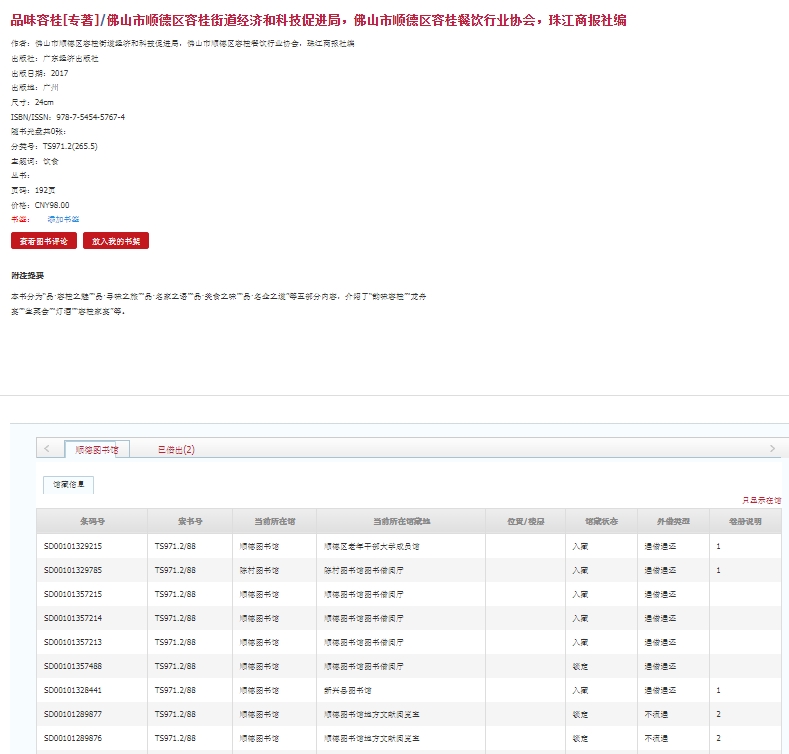
Task: Switch to the 顺德图书馆 tab
Action: (97, 450)
